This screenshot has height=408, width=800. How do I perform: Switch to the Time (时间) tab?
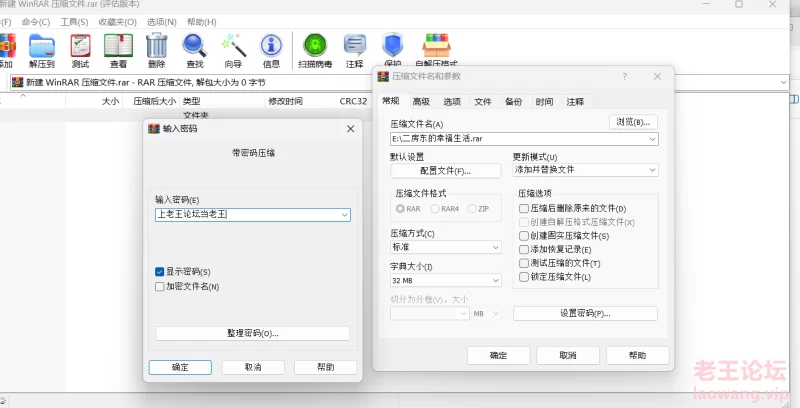coord(544,102)
